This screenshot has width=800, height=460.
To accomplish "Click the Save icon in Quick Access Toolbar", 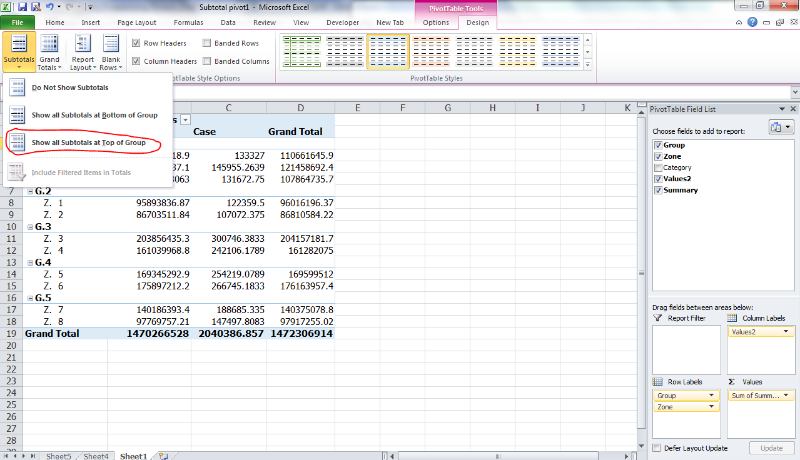I will click(x=23, y=6).
